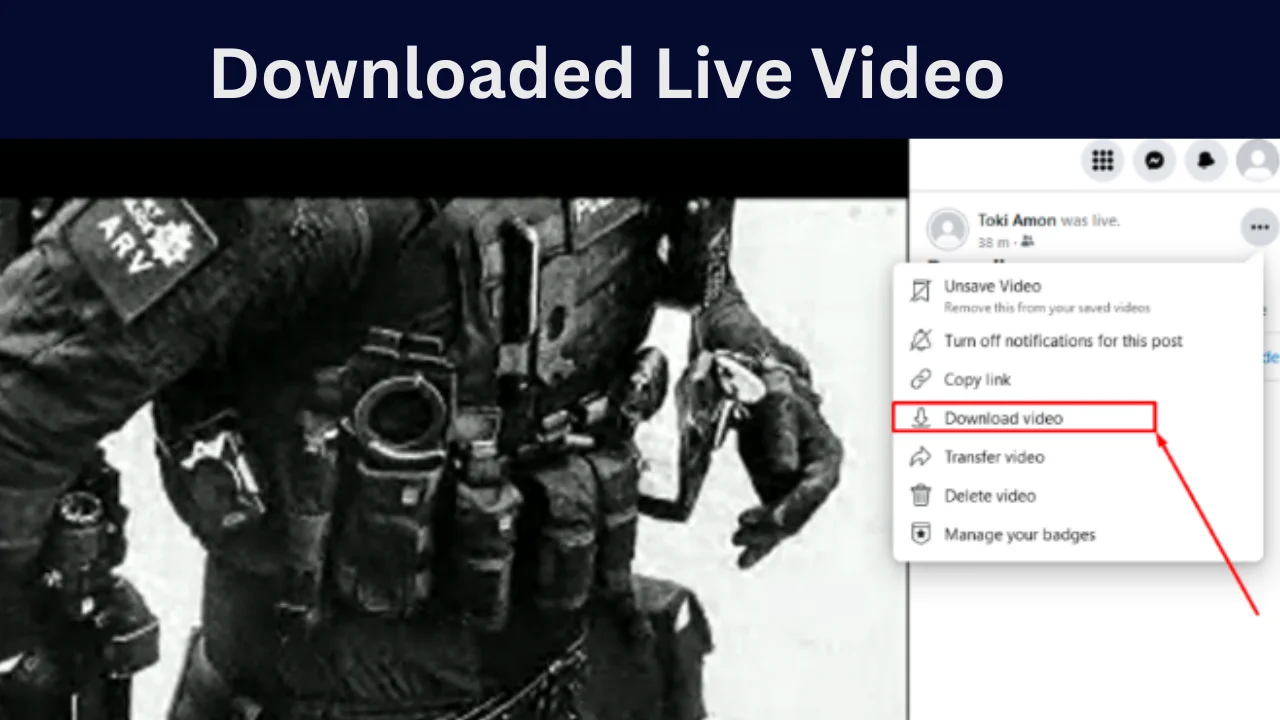Click the trash can delete icon
Viewport: 1280px width, 720px height.
pos(920,496)
